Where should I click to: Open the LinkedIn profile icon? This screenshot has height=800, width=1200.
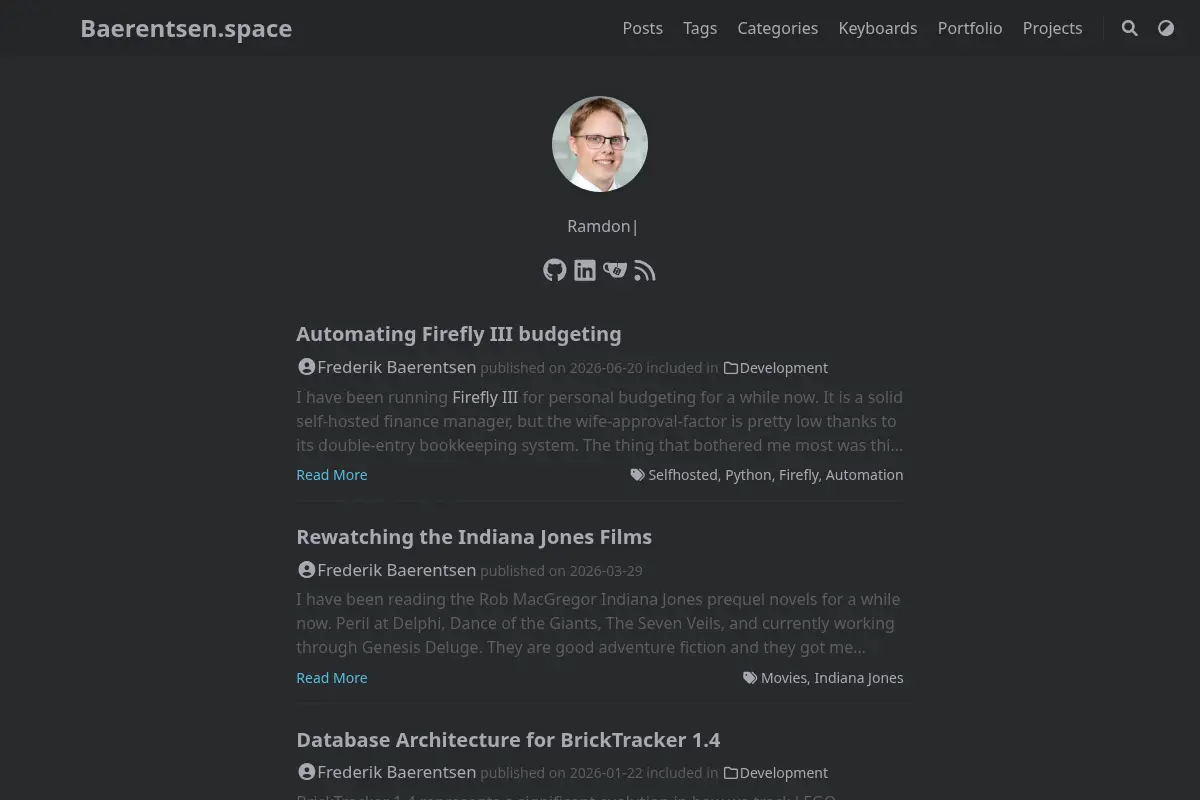pos(585,270)
